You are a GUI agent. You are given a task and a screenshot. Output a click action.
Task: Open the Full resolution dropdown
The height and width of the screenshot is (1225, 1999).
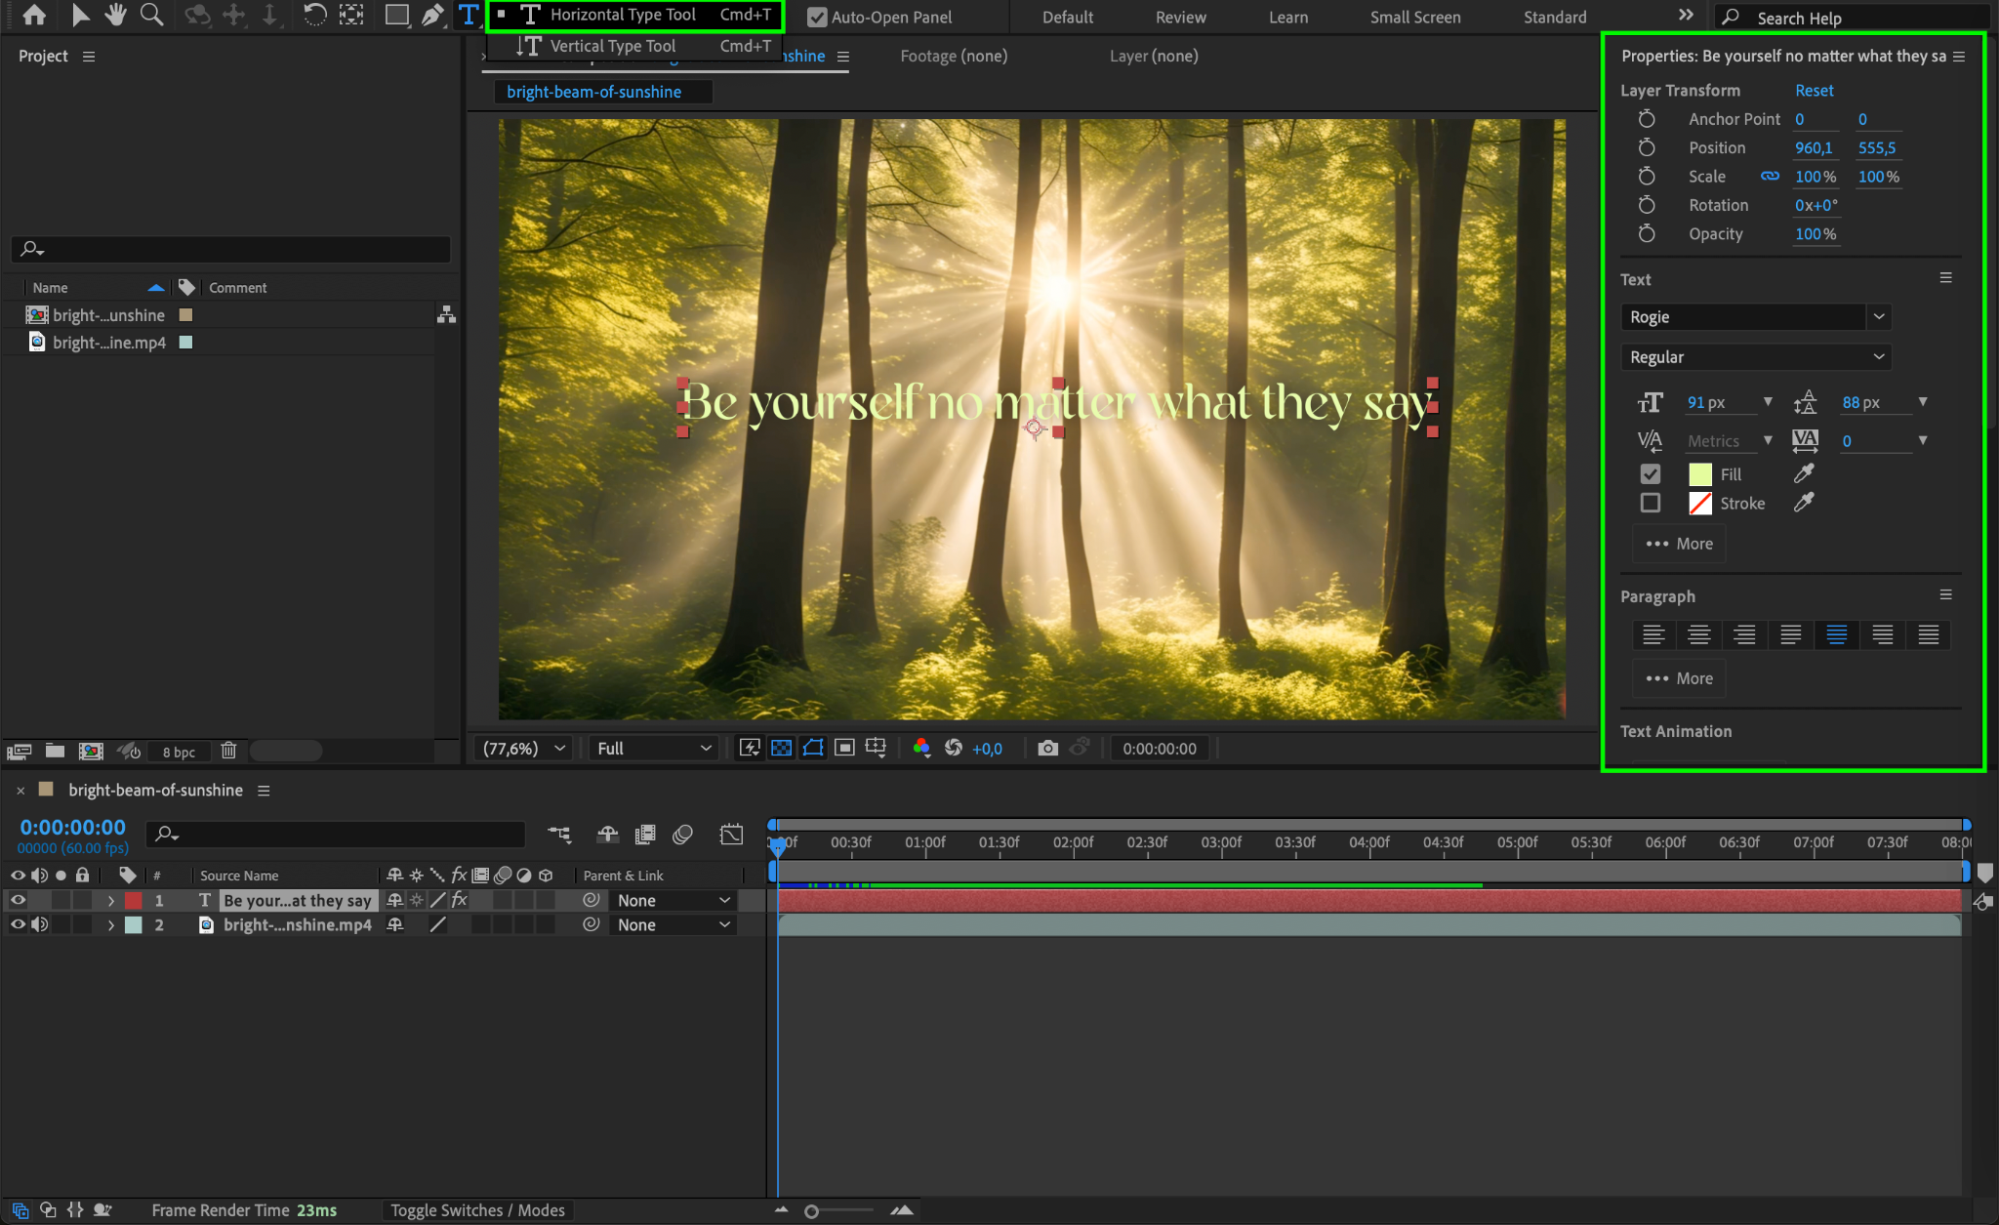[654, 748]
